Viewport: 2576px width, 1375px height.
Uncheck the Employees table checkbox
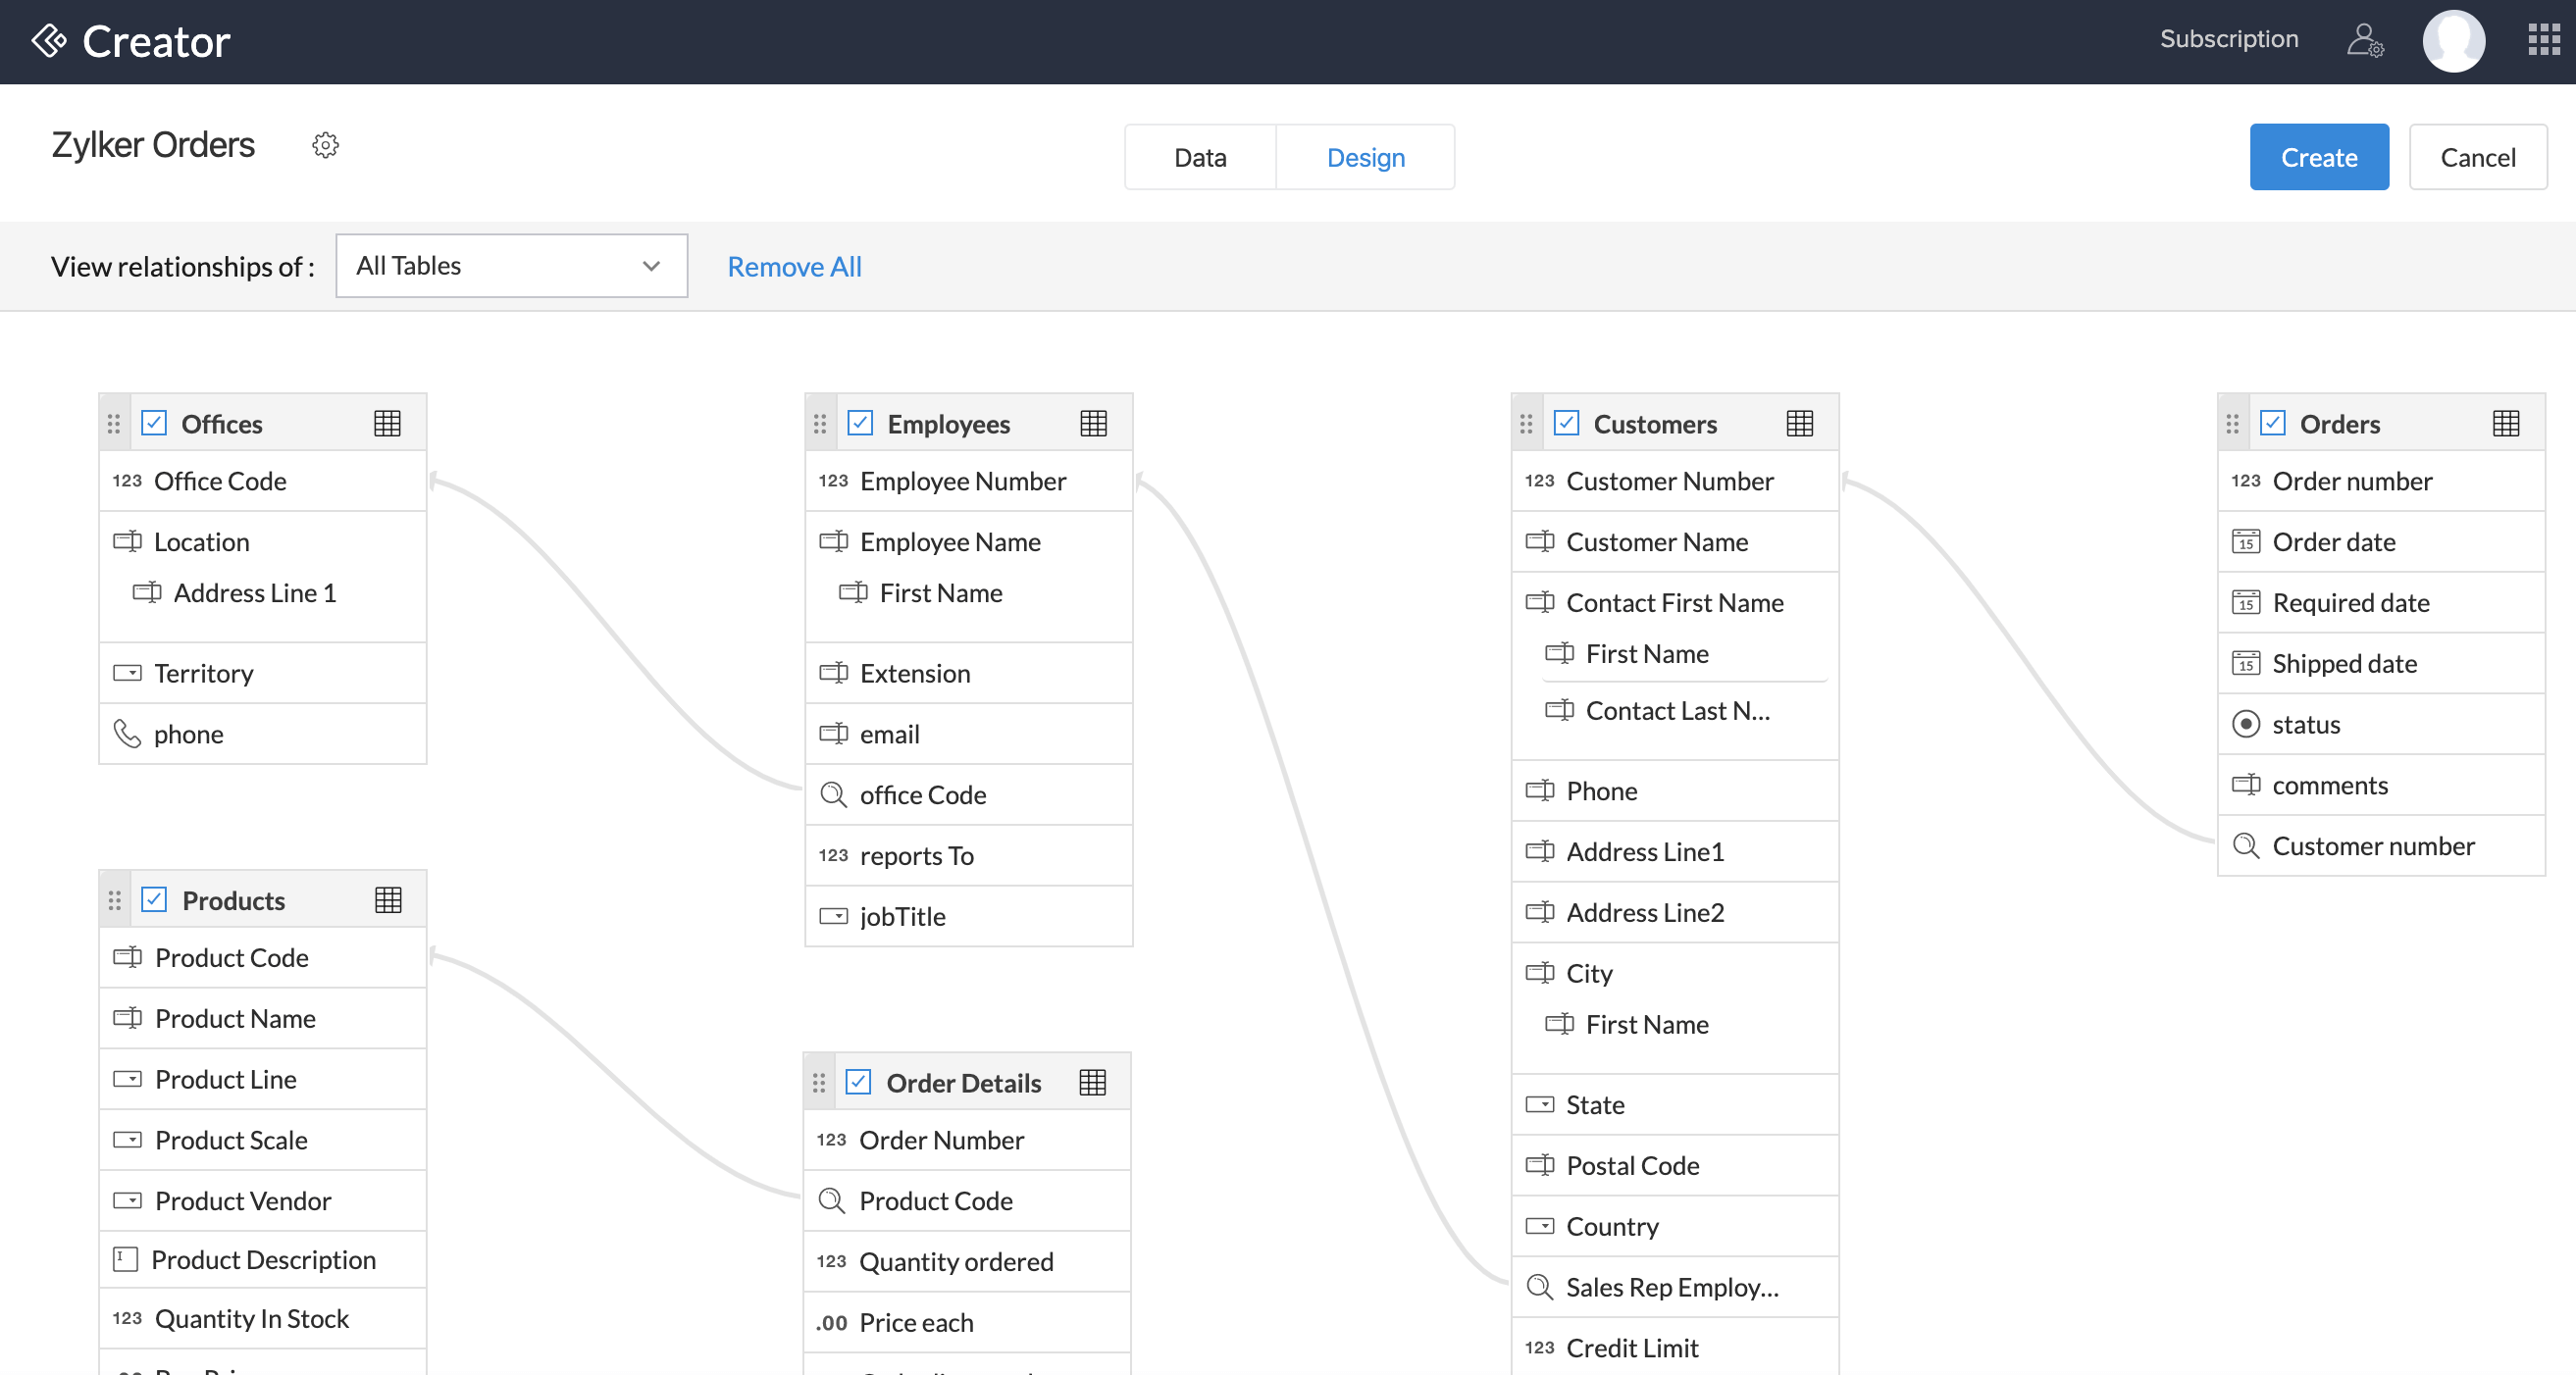click(860, 422)
